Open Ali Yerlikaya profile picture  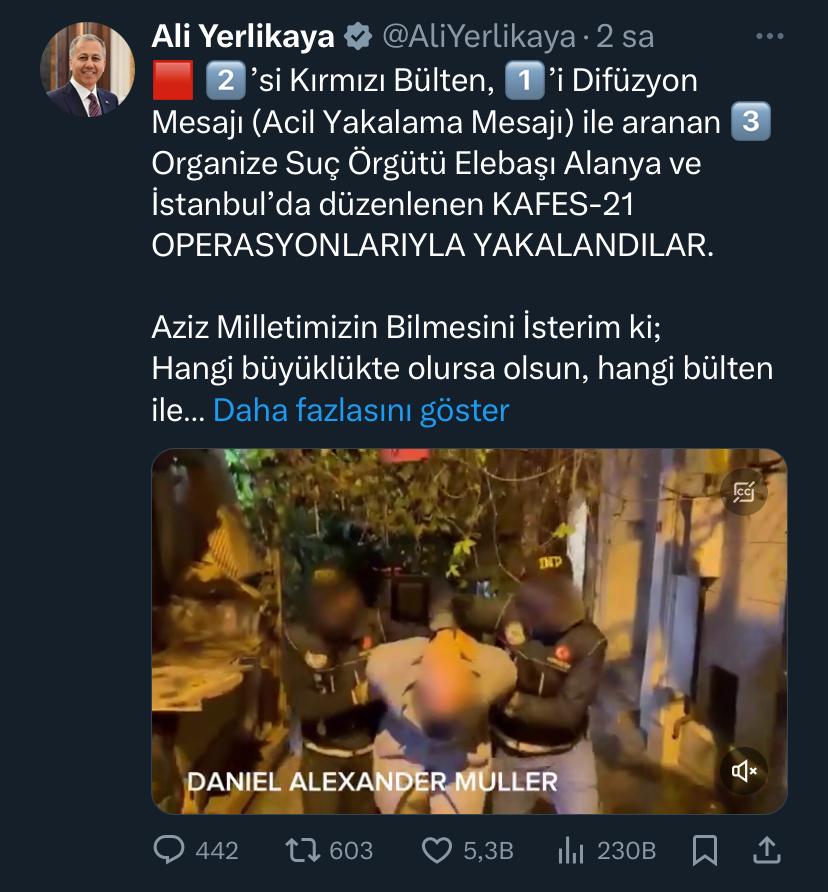tap(88, 70)
